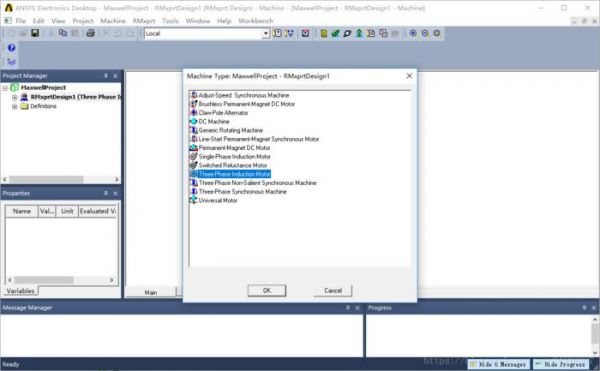Expand the Definitions folder node
Image resolution: width=600 pixels, height=371 pixels.
(x=15, y=106)
